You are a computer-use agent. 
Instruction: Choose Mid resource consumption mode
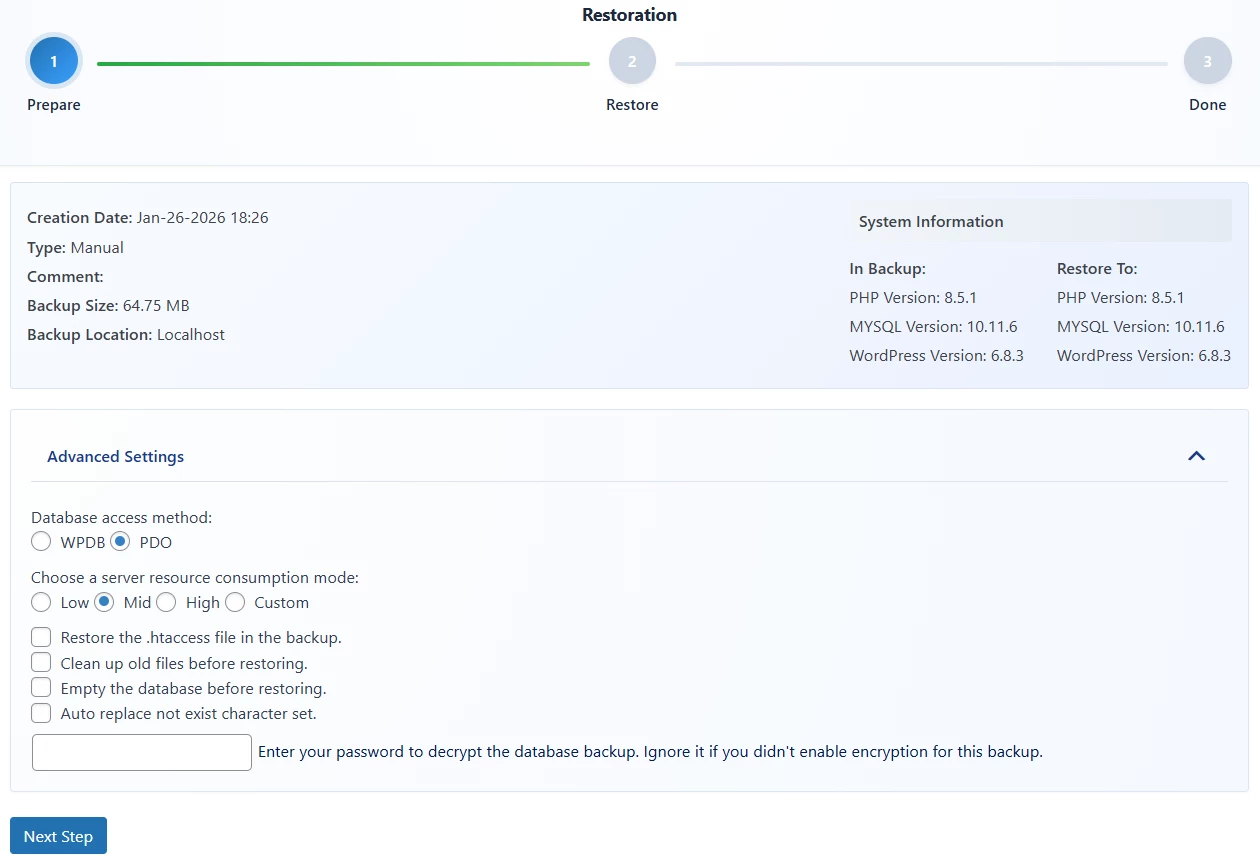click(x=104, y=602)
